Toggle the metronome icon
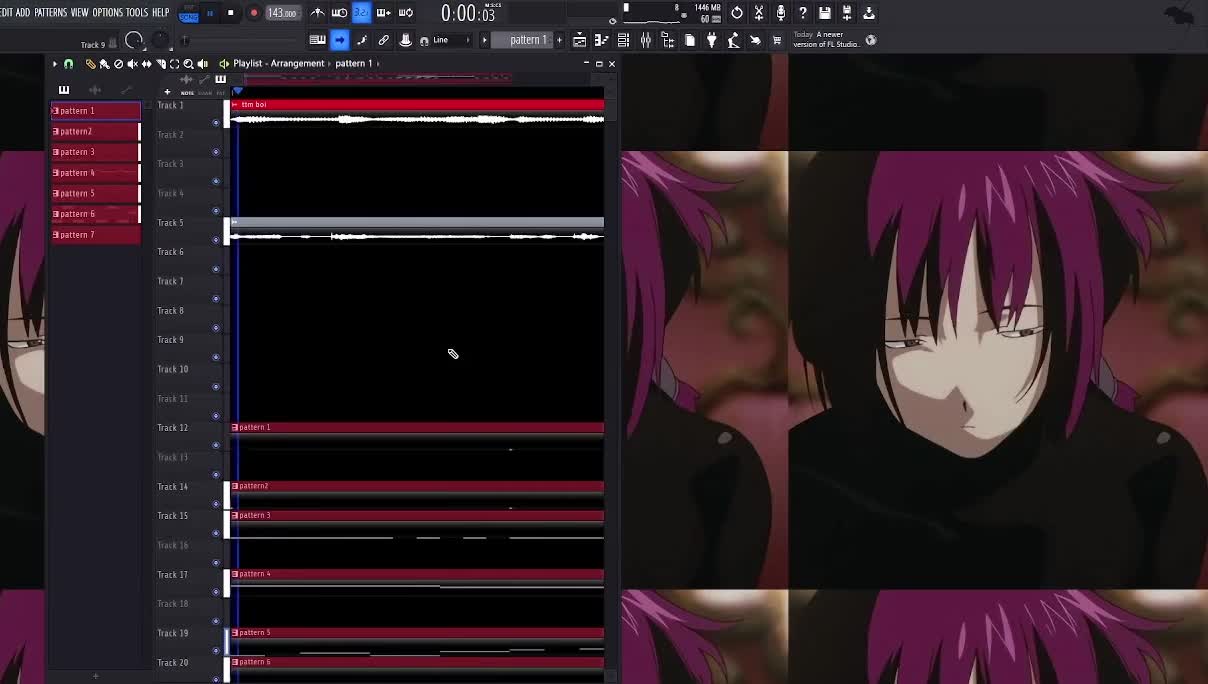 pyautogui.click(x=317, y=13)
